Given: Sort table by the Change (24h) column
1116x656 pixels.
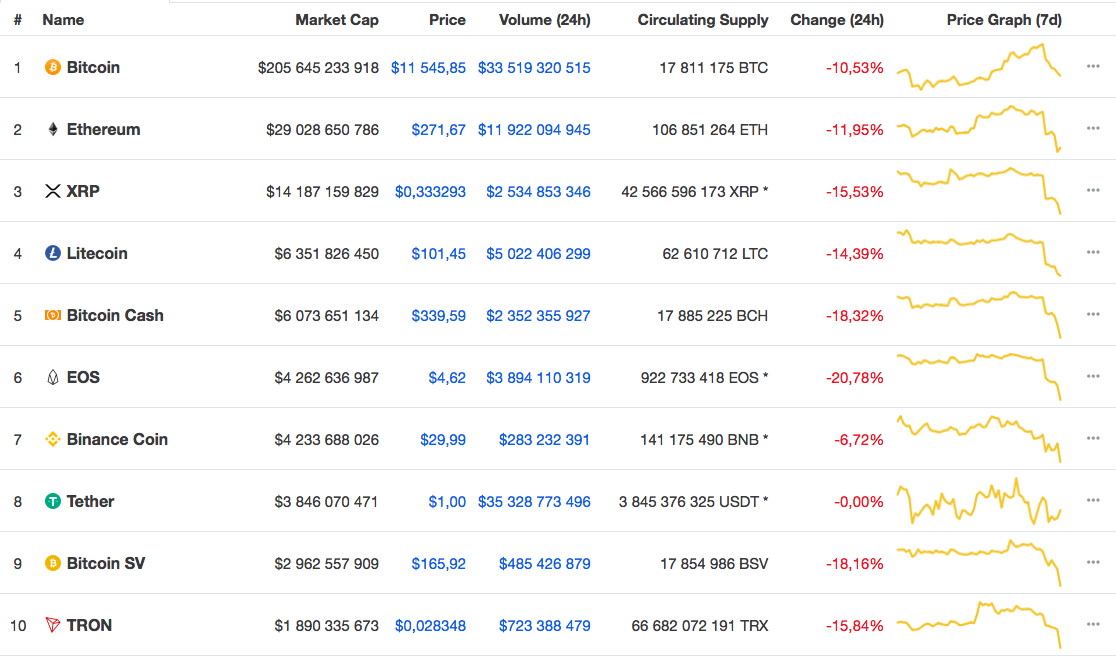Looking at the screenshot, I should [x=837, y=20].
